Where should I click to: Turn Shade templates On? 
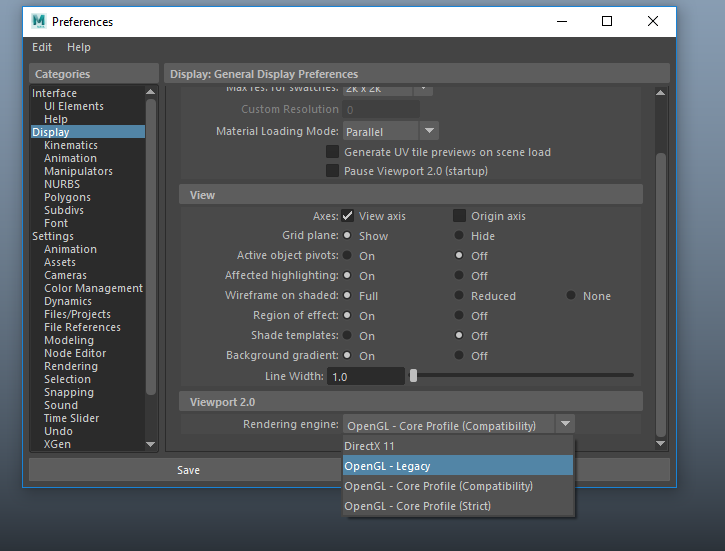tap(347, 335)
